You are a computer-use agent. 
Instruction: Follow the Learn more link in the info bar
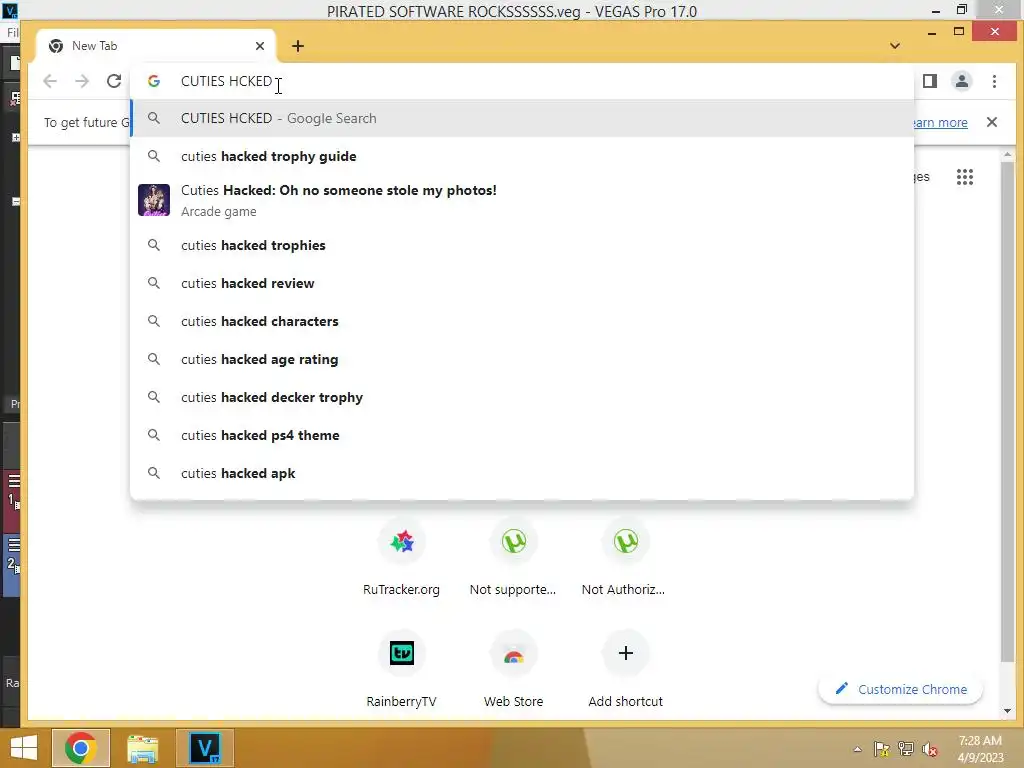(940, 122)
